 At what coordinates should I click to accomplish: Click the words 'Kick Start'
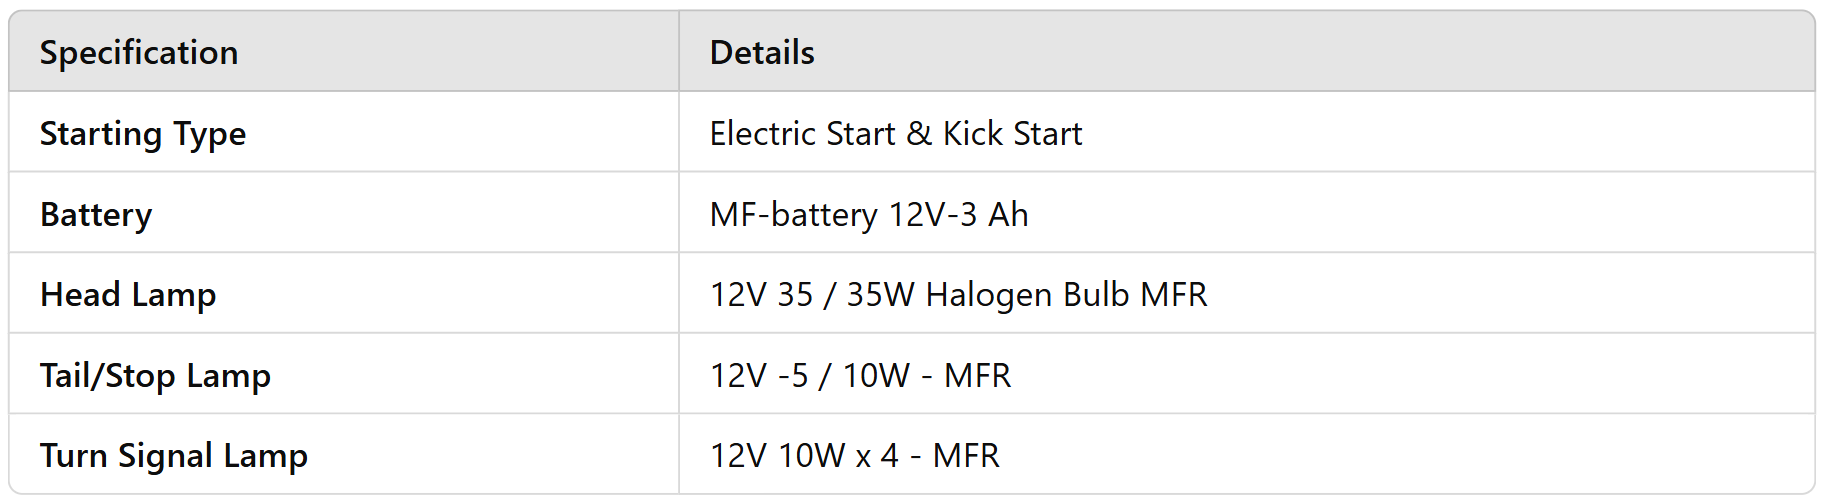[1012, 134]
